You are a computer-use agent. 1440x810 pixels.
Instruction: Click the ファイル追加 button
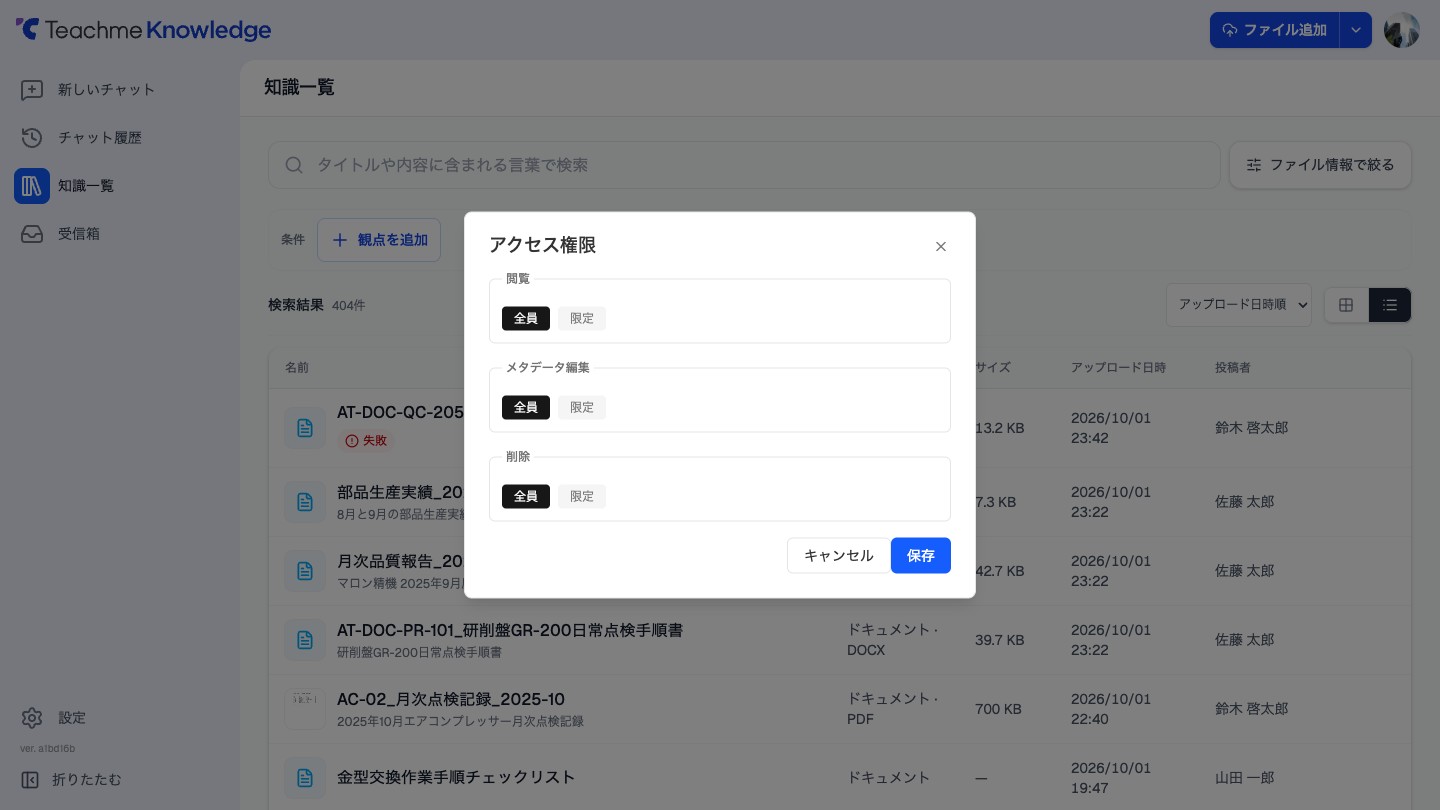tap(1274, 30)
